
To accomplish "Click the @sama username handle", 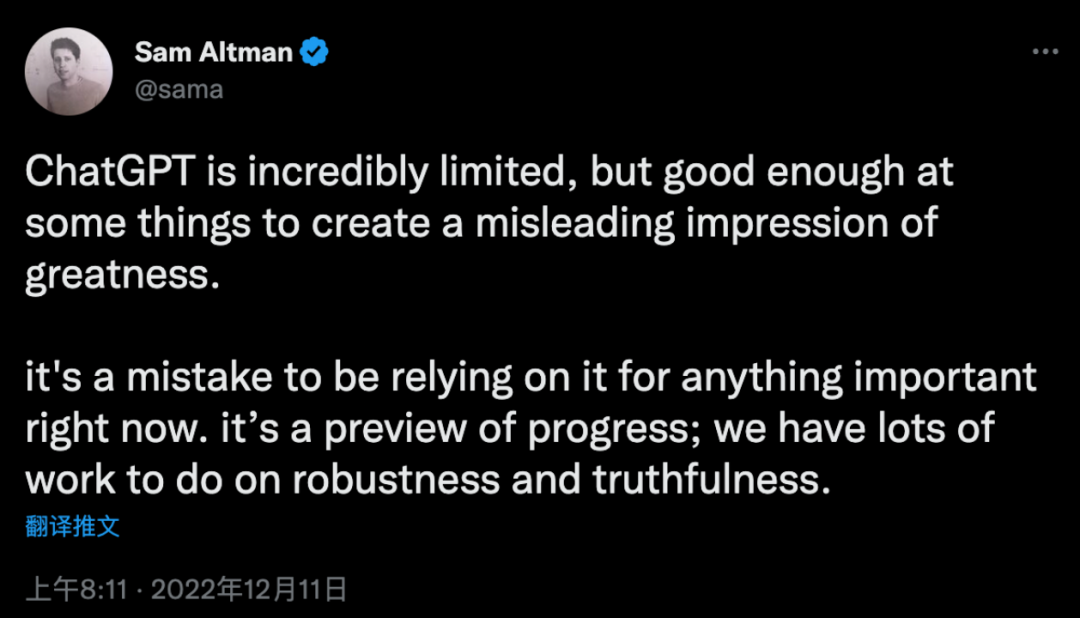I will tap(178, 89).
